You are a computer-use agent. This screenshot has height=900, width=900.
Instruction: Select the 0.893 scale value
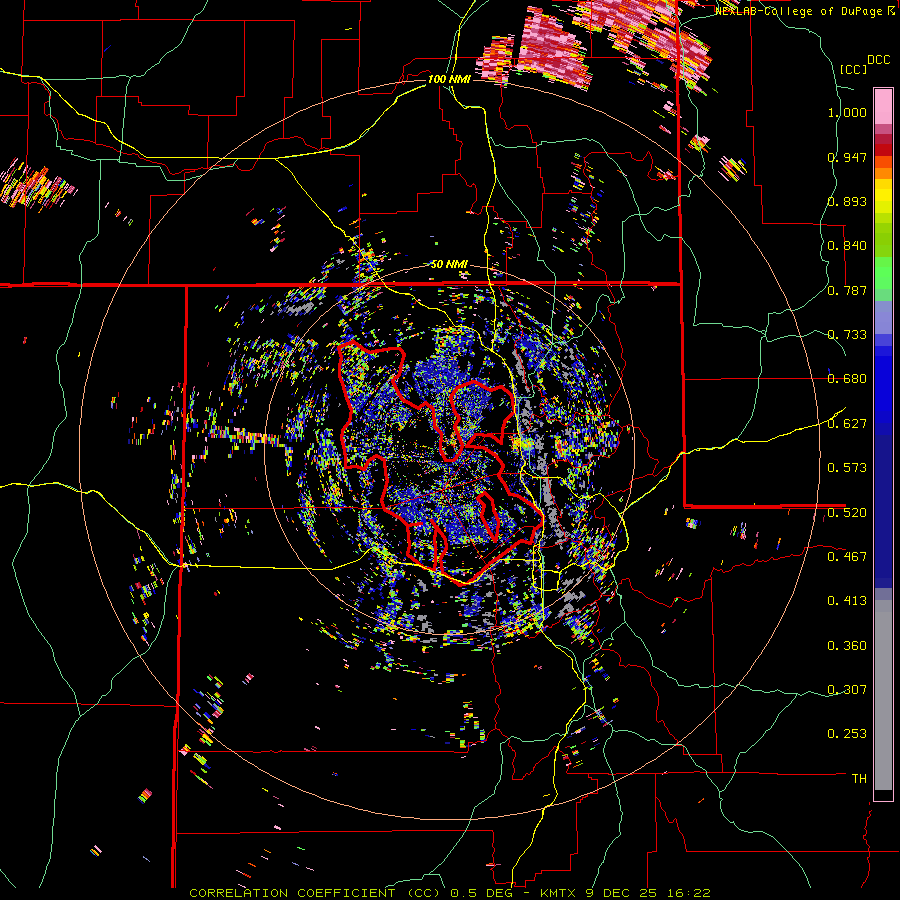[847, 201]
